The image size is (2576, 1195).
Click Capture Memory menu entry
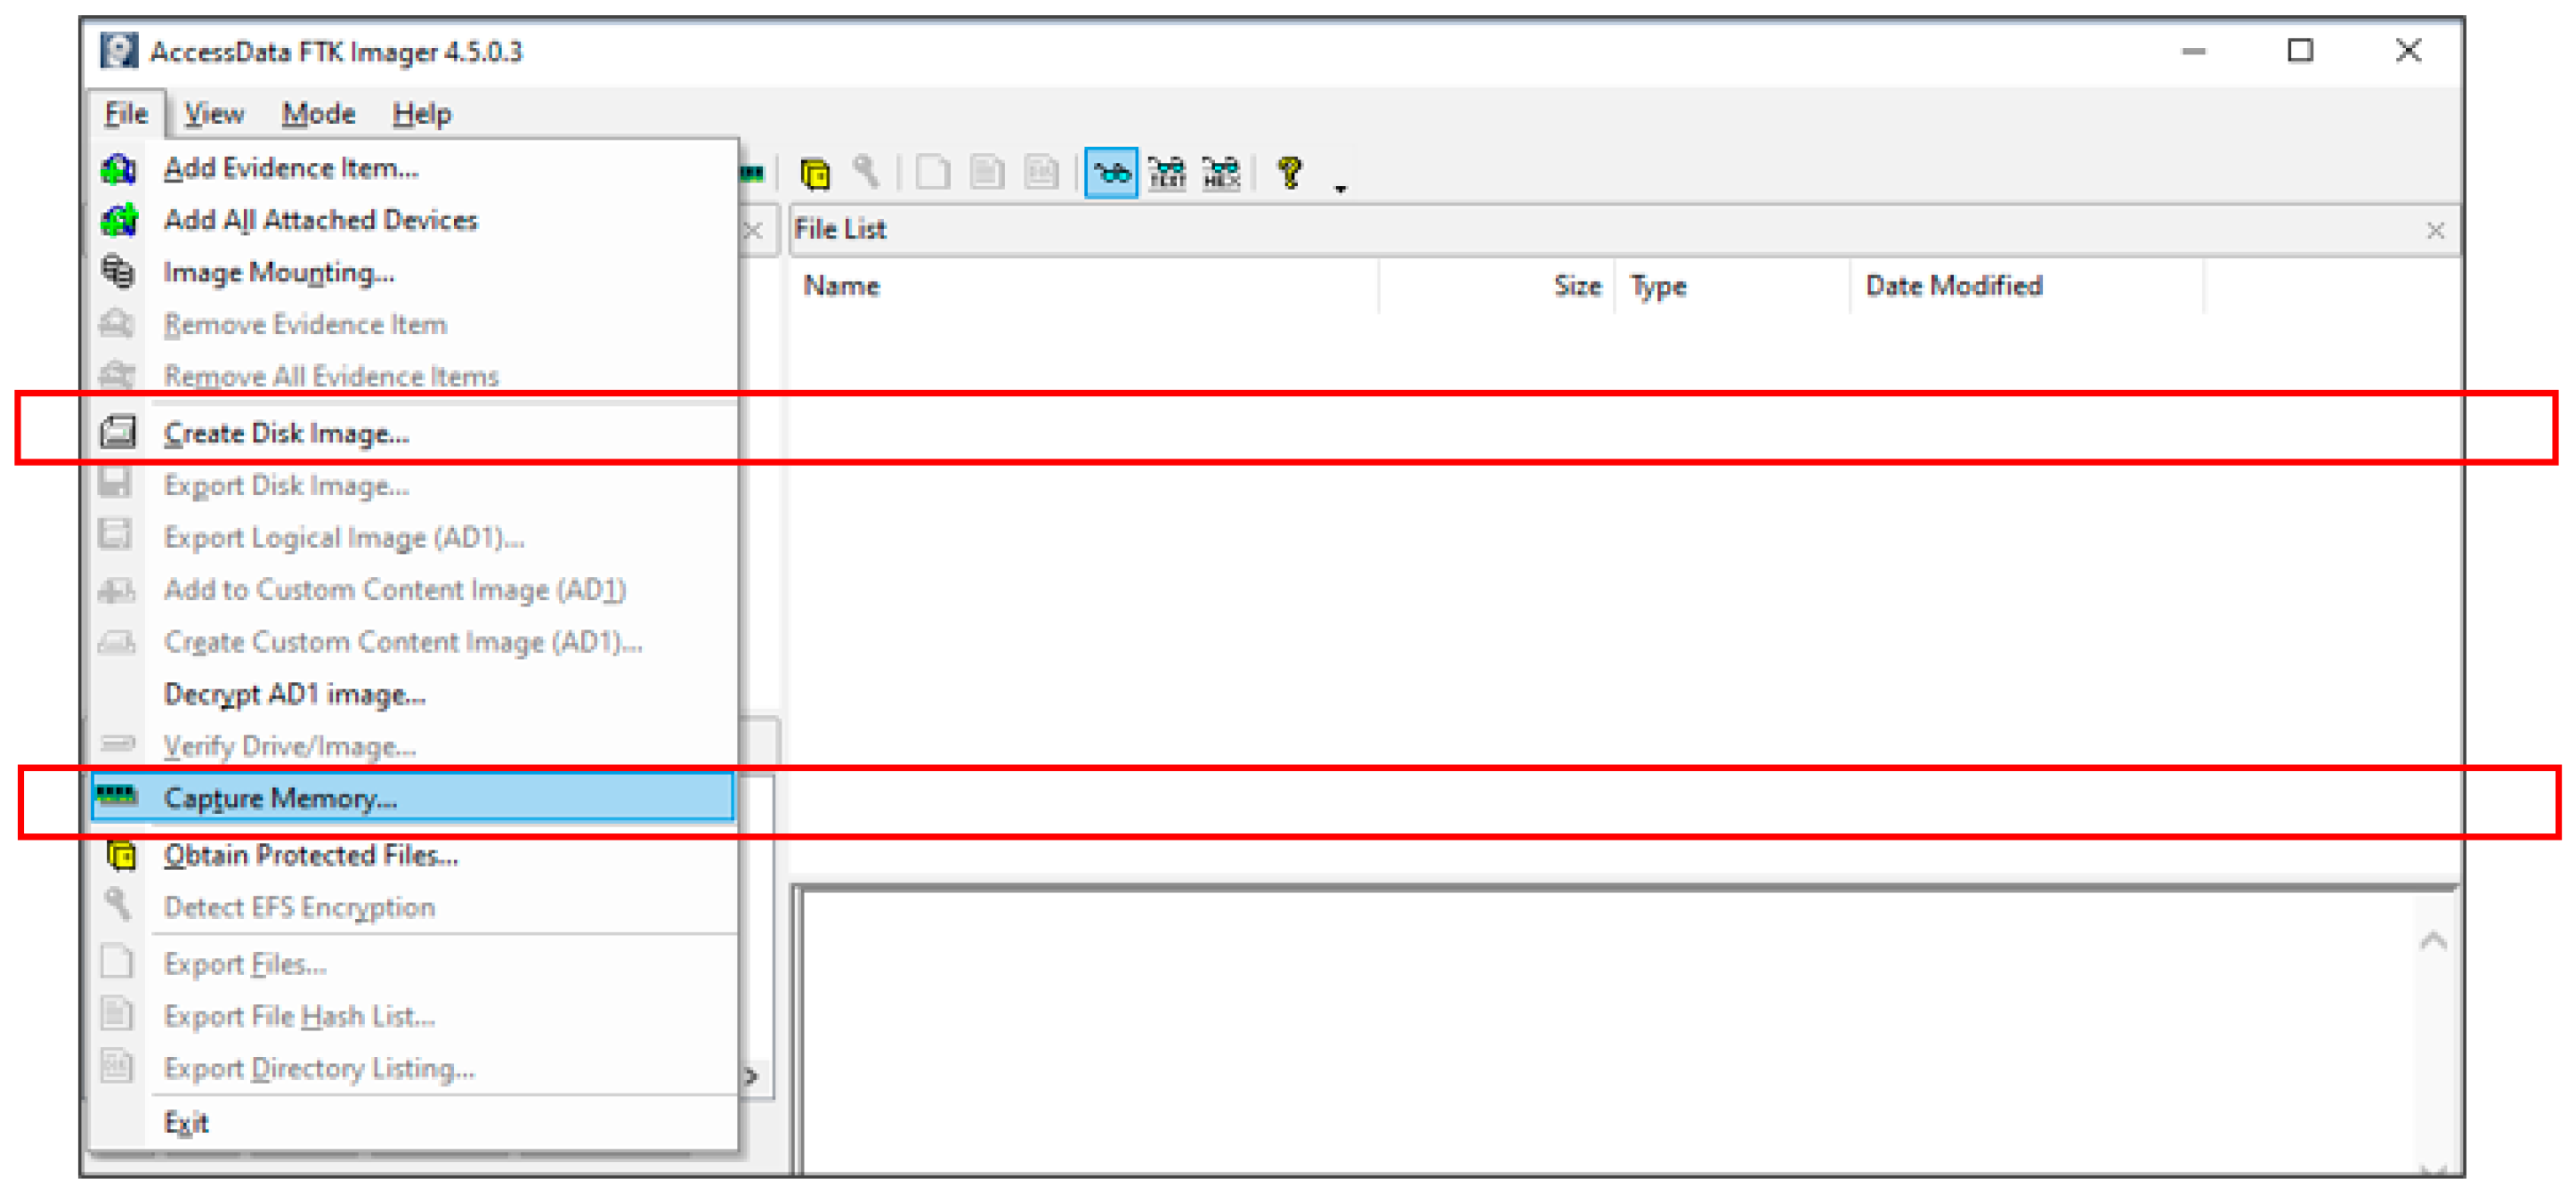[x=281, y=798]
